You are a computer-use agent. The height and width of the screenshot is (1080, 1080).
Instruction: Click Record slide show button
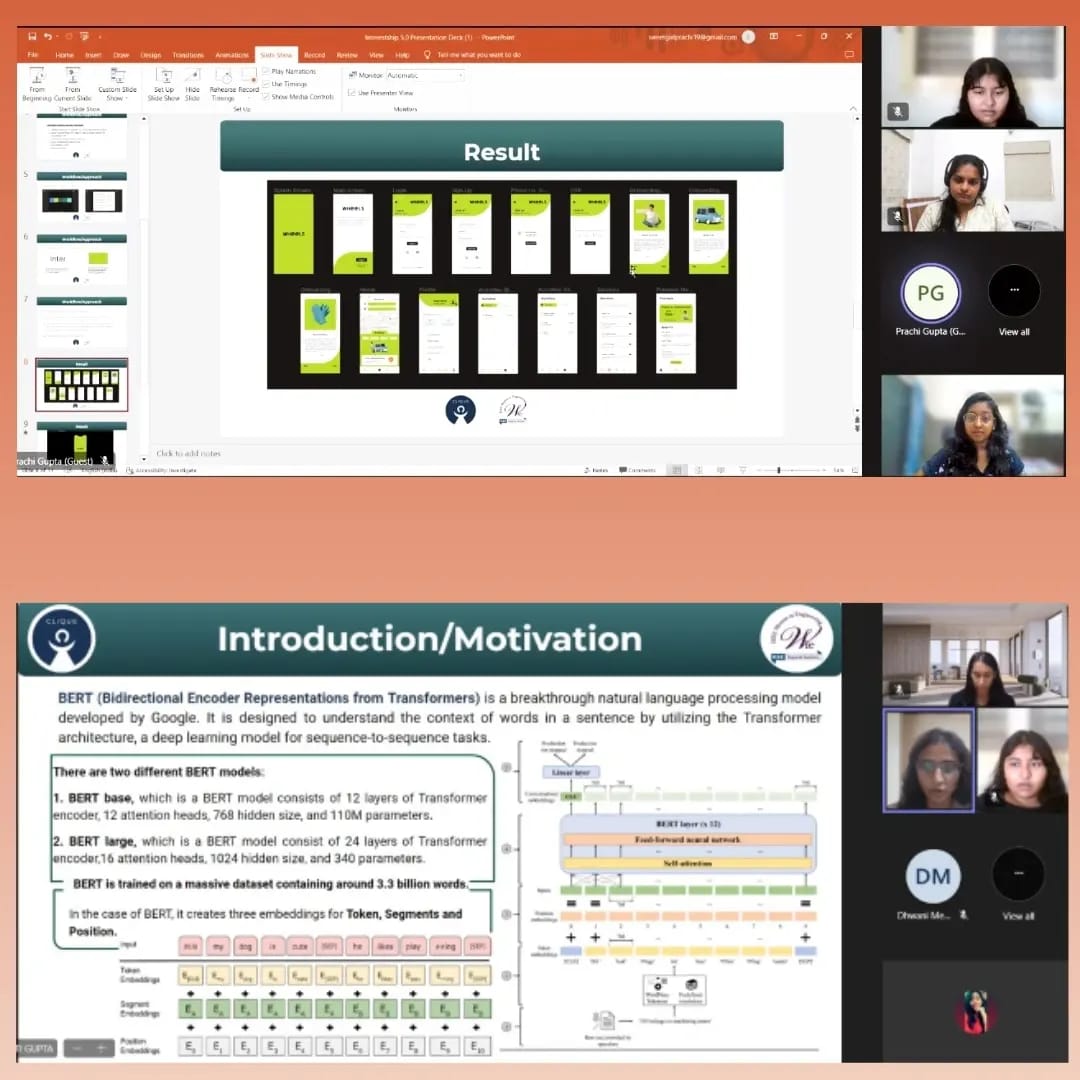pyautogui.click(x=249, y=85)
